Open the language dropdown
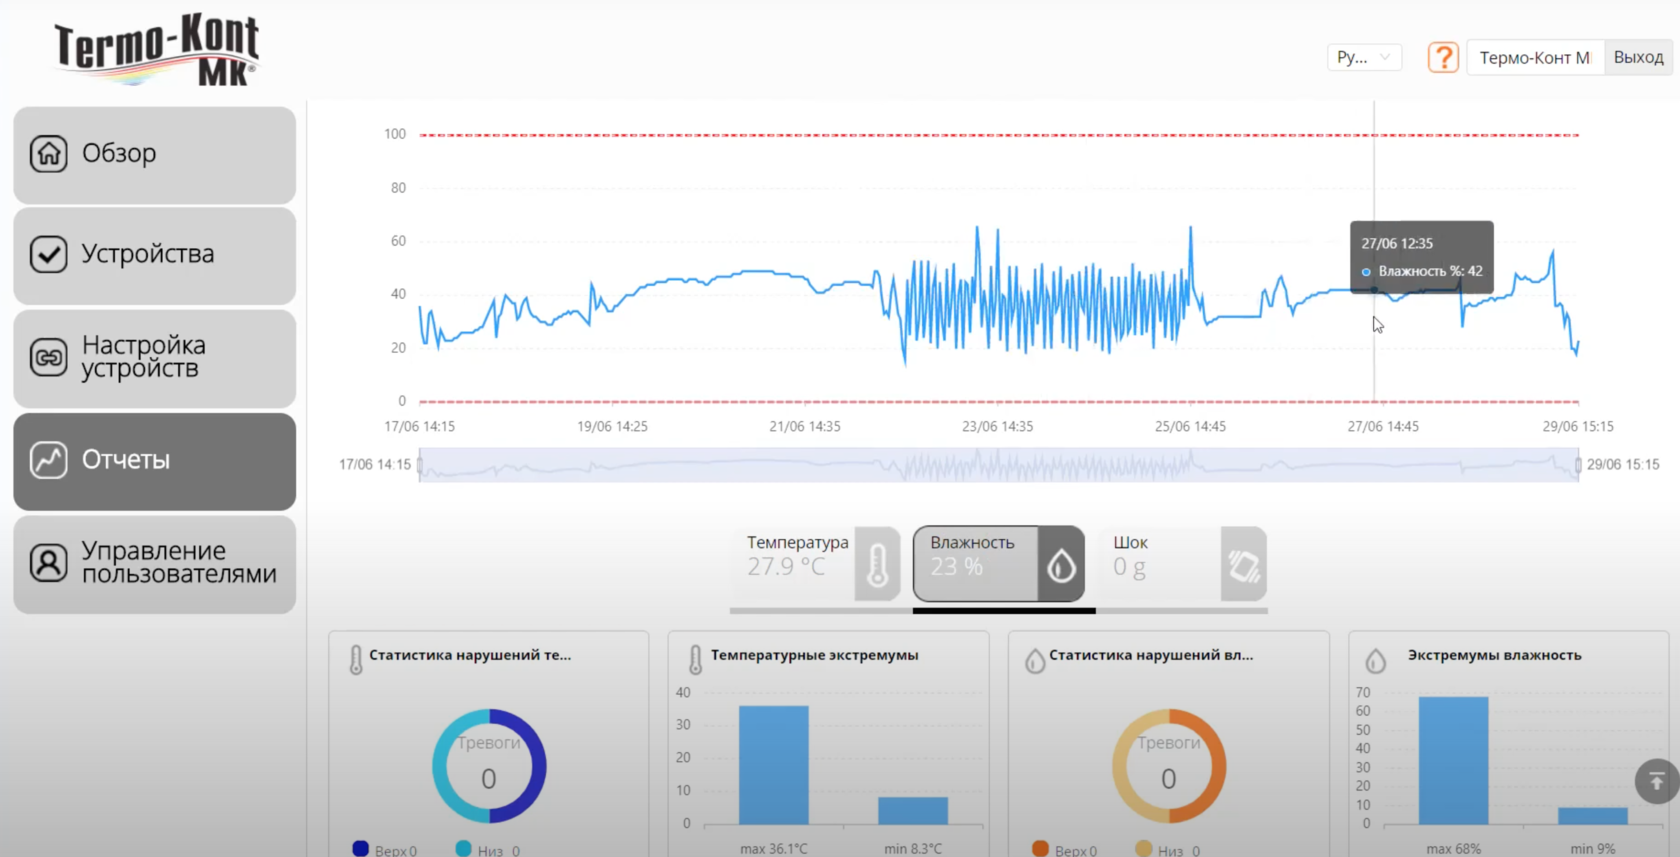Image resolution: width=1680 pixels, height=857 pixels. click(1364, 57)
